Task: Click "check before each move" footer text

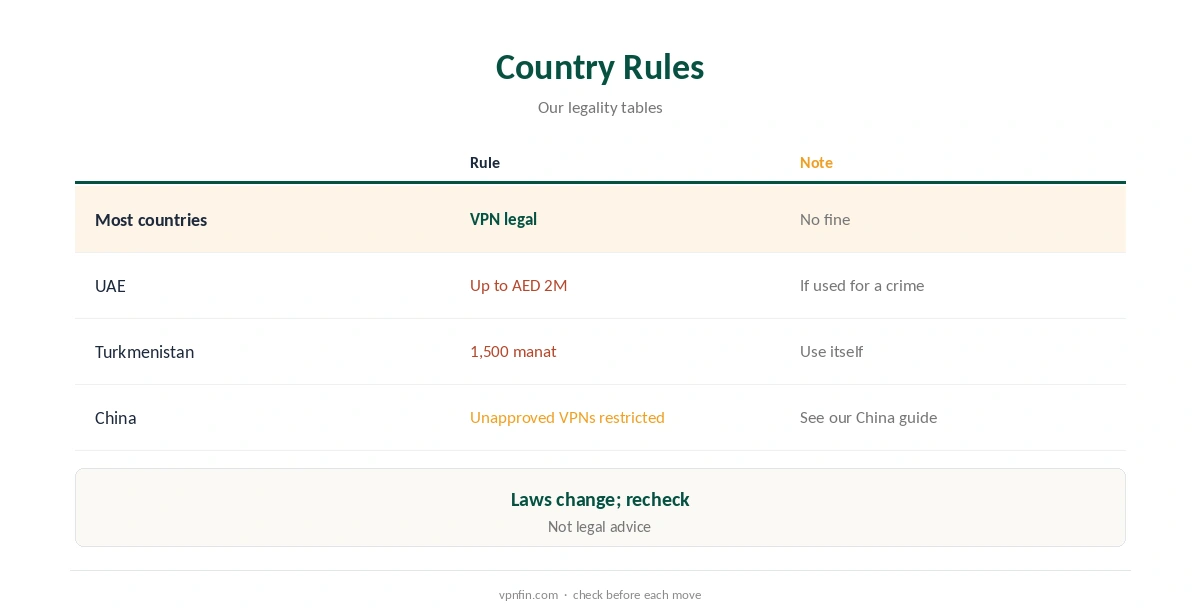Action: point(637,595)
